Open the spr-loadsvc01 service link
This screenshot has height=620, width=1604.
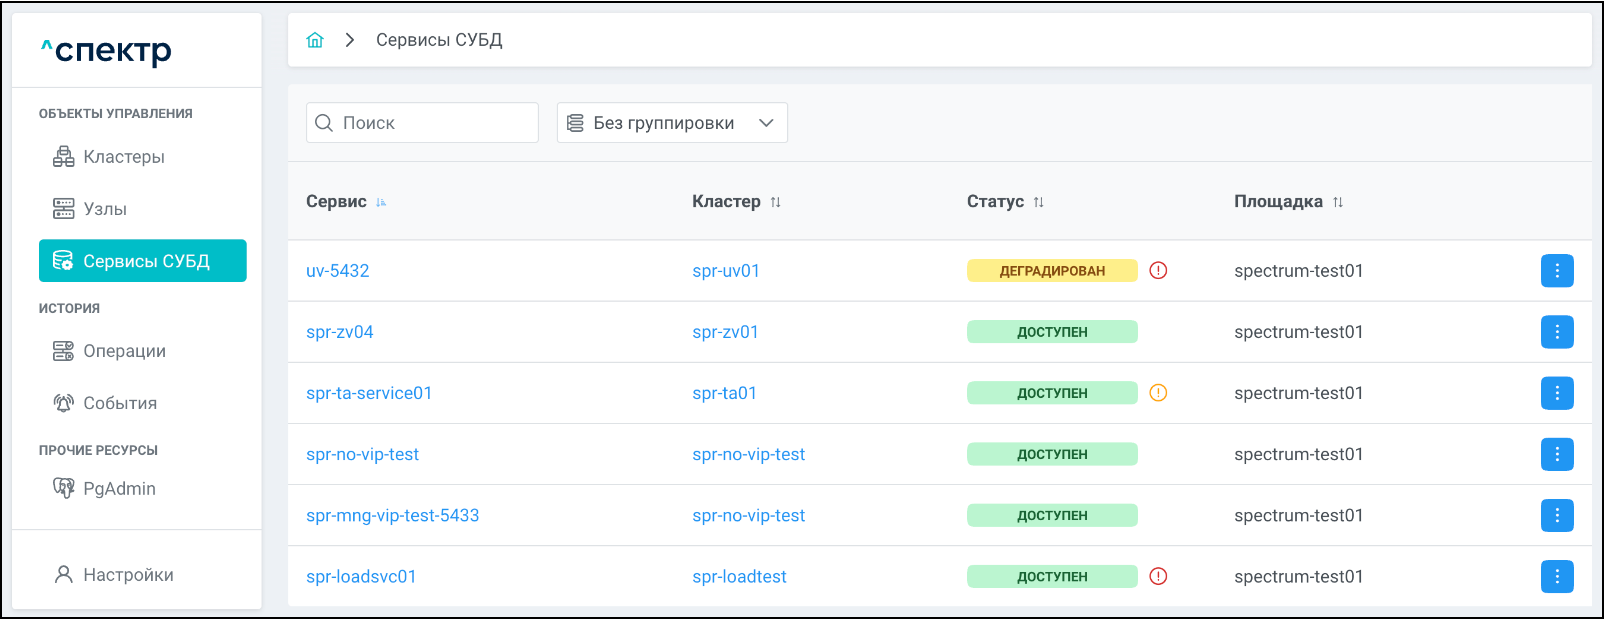[361, 577]
